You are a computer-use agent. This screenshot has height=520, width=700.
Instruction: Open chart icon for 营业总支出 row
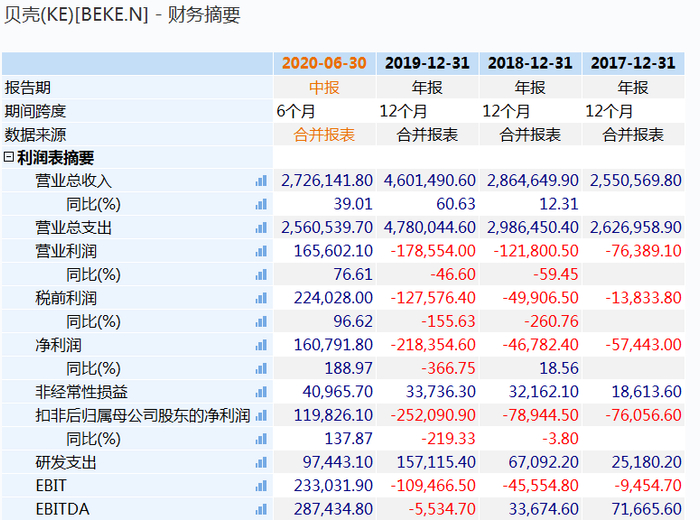pyautogui.click(x=261, y=228)
